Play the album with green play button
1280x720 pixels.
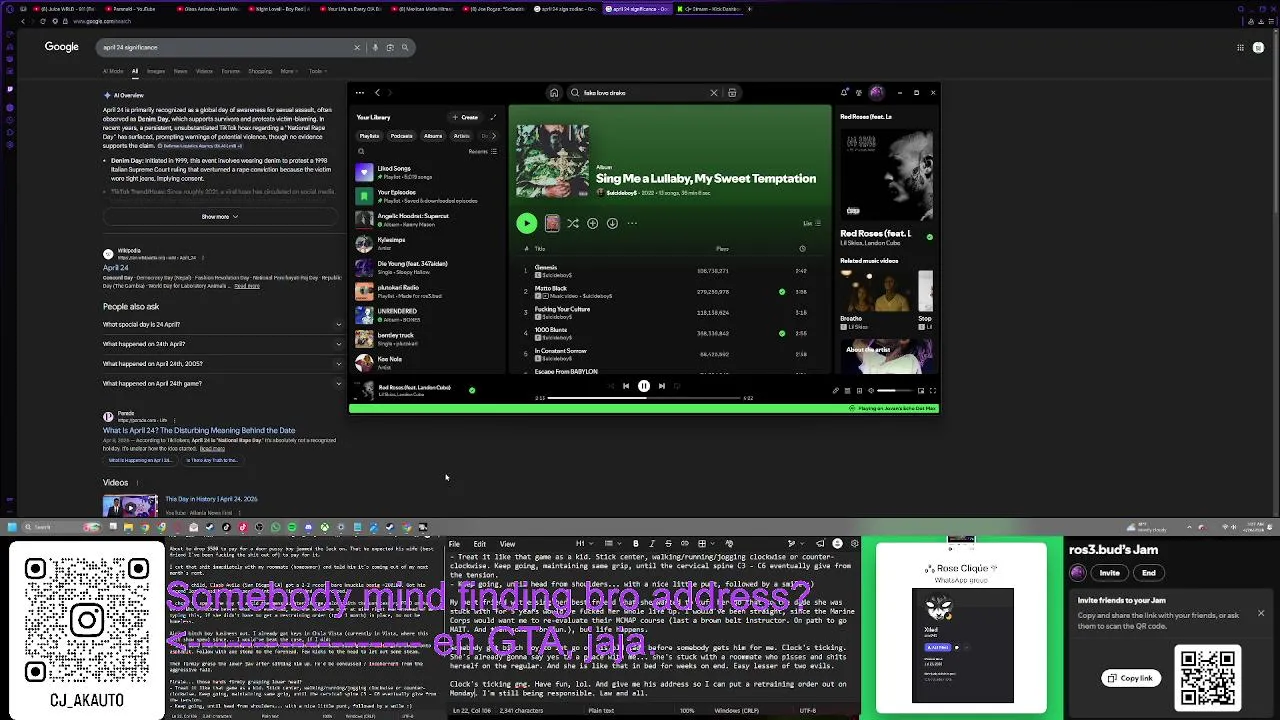click(x=526, y=223)
